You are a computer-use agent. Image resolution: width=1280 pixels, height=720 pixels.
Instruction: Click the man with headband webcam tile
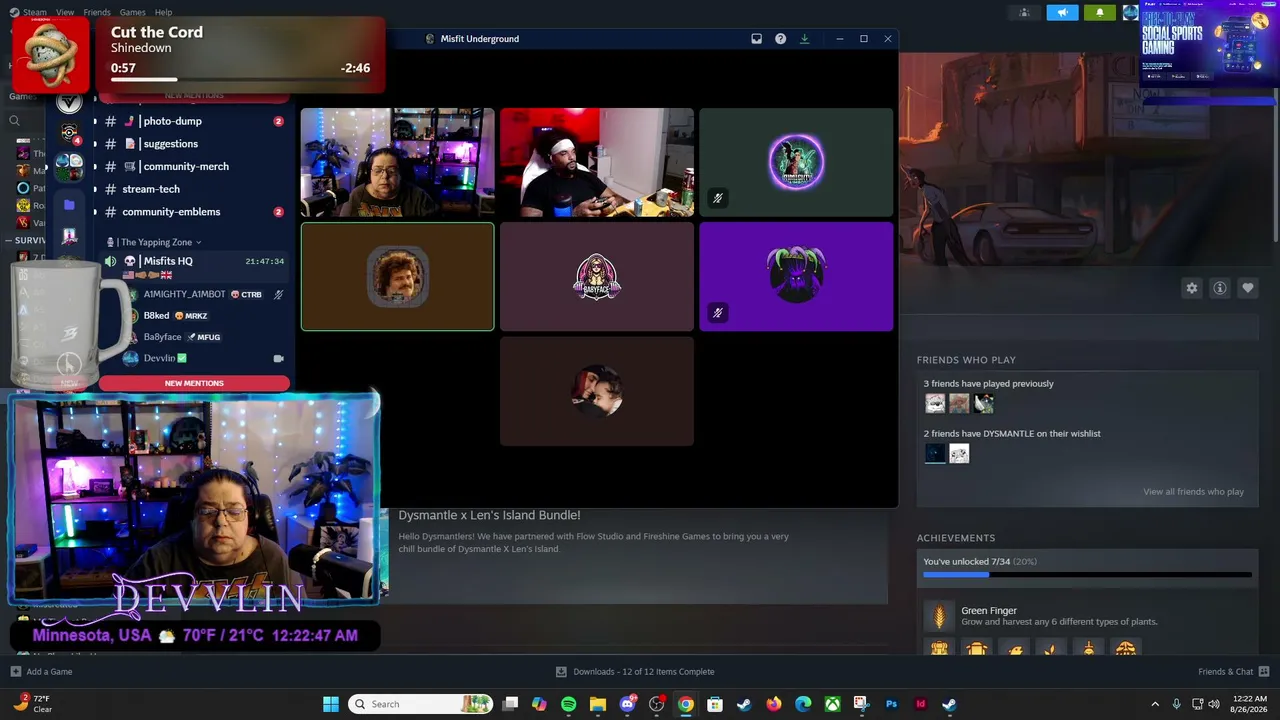coord(597,162)
